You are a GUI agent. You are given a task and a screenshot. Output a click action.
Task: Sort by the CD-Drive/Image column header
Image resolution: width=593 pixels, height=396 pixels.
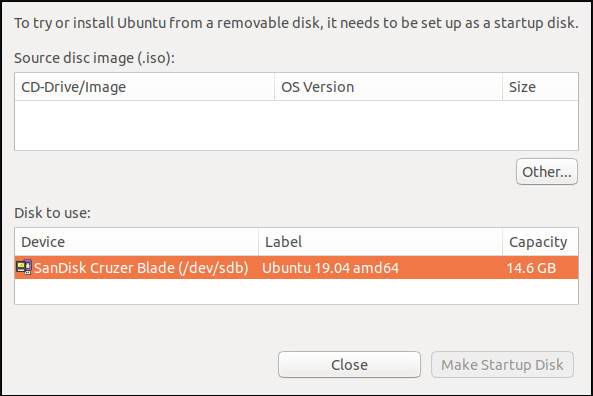[144, 87]
